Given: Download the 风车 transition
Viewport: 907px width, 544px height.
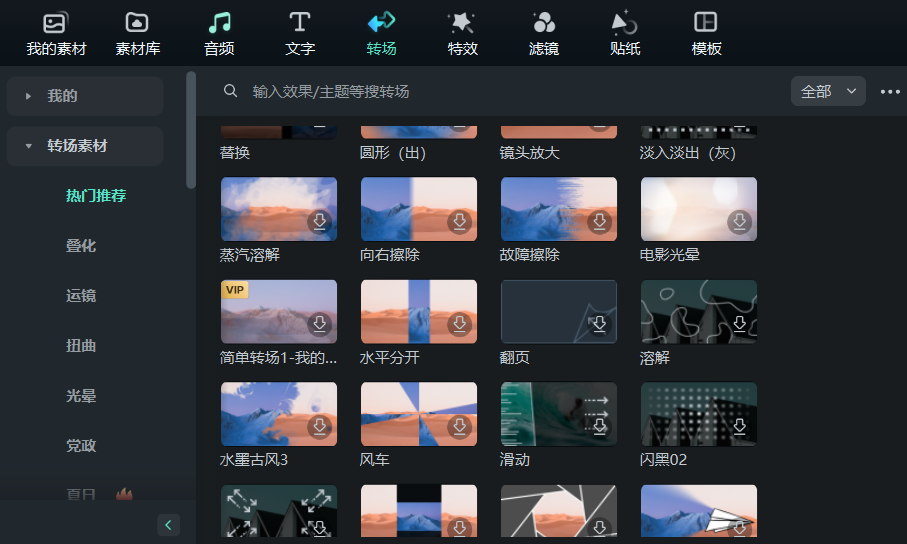Looking at the screenshot, I should pos(459,427).
